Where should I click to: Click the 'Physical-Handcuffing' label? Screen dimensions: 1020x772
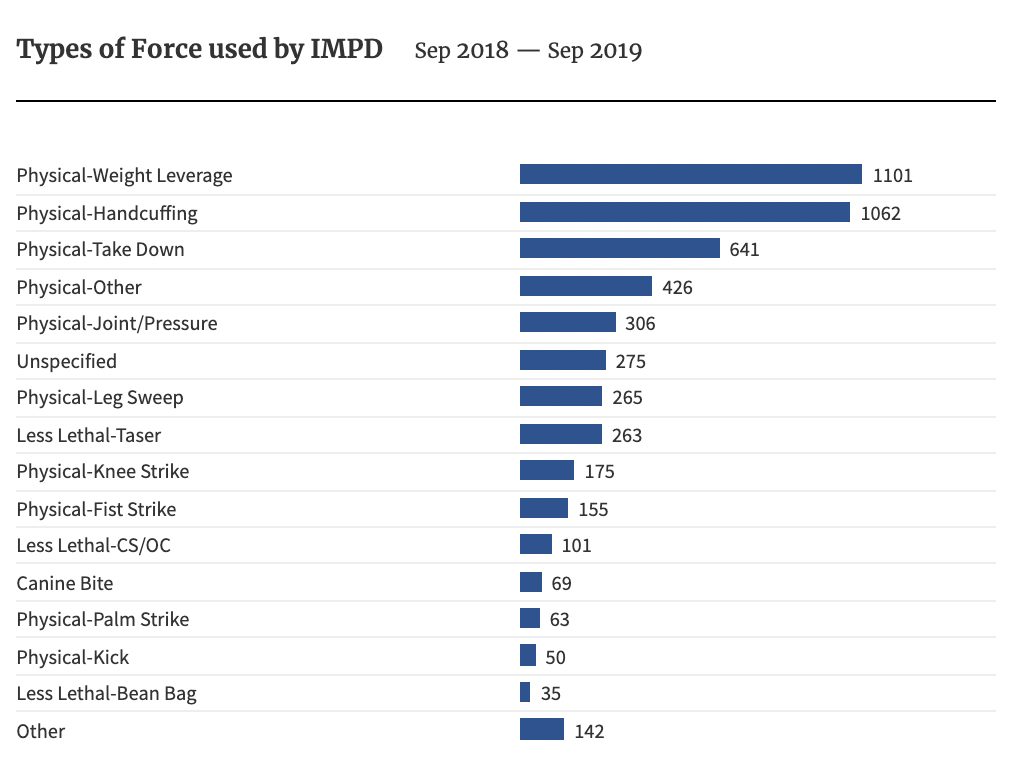point(107,213)
